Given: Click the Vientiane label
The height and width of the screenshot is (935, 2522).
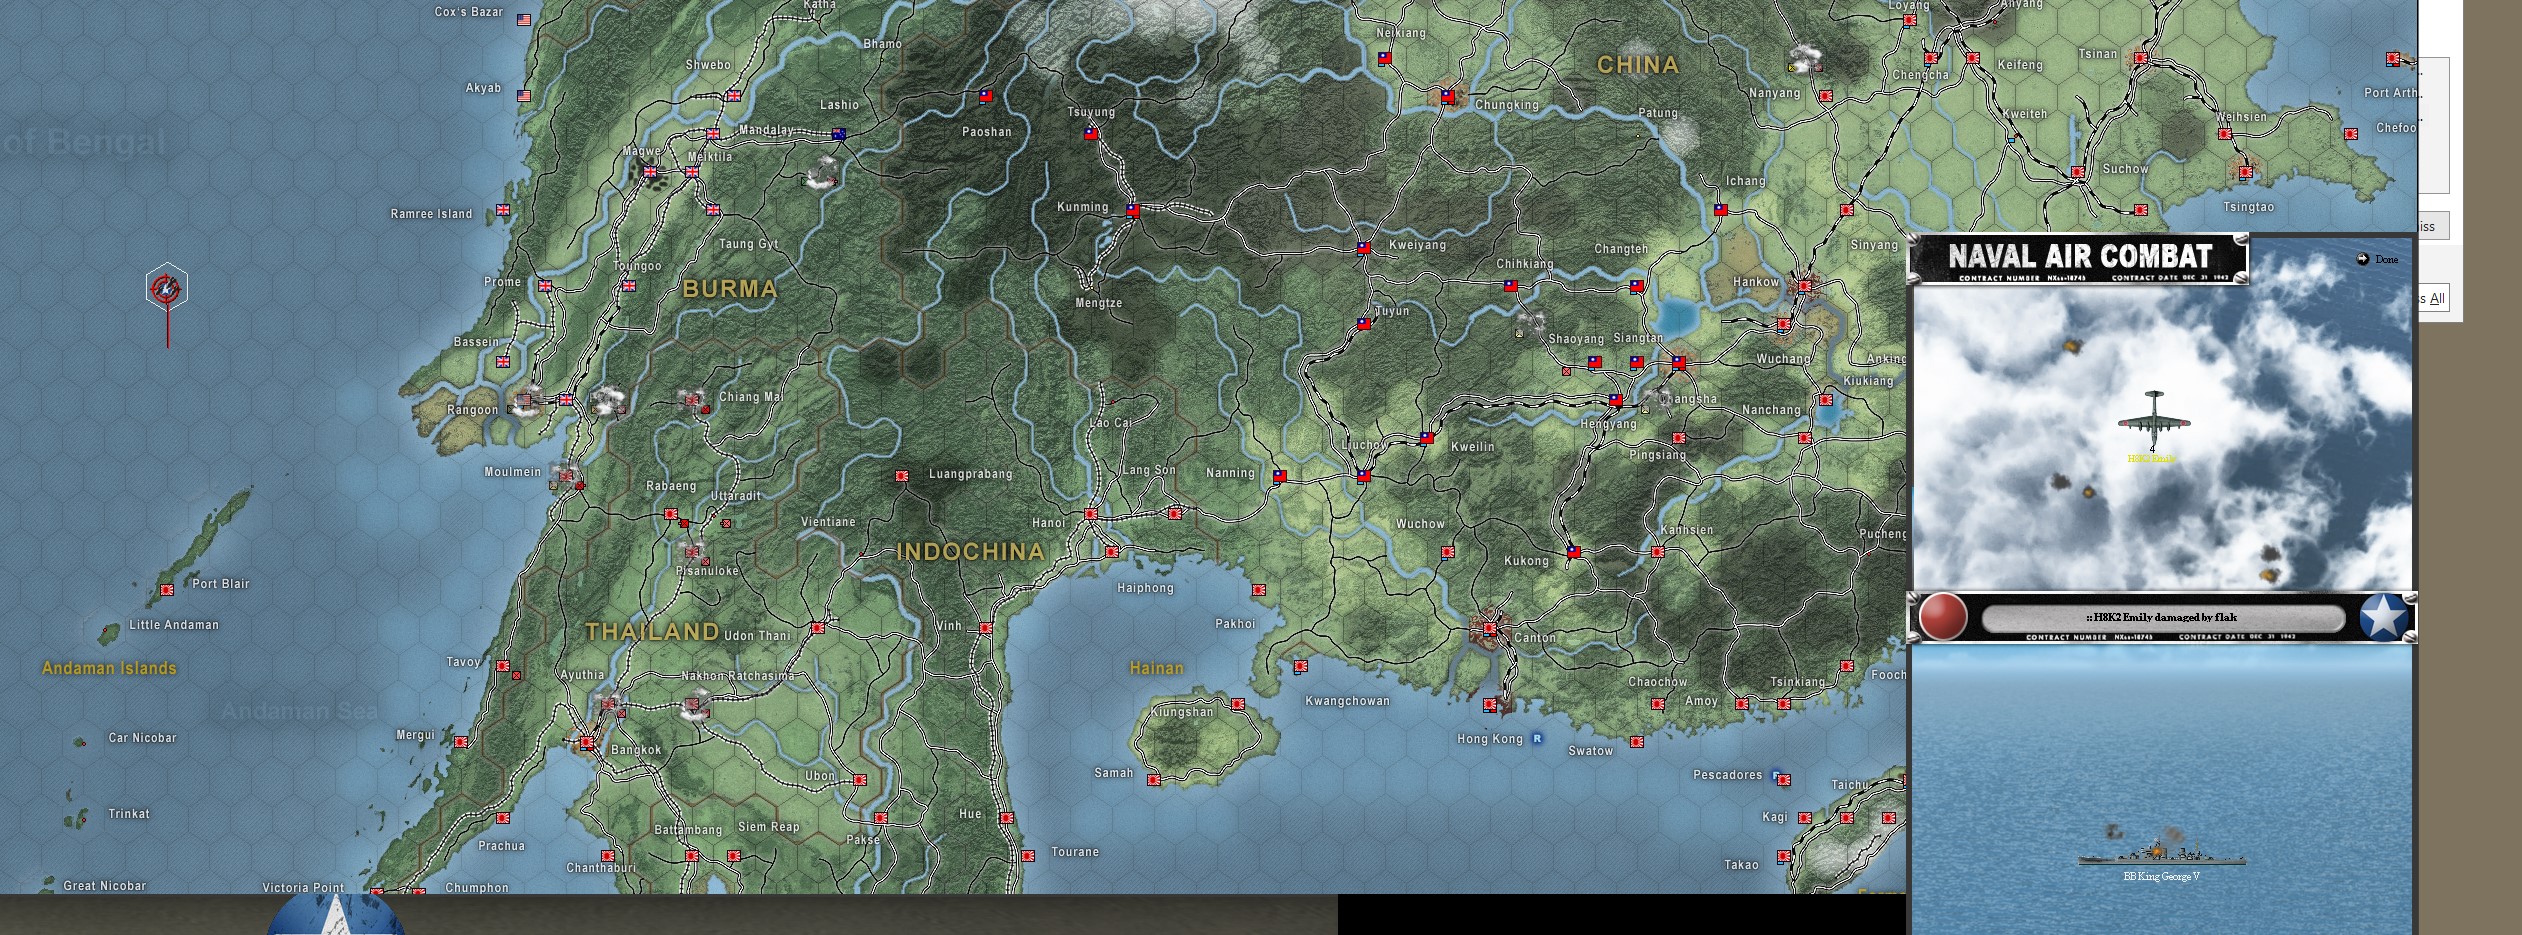Looking at the screenshot, I should pos(828,522).
